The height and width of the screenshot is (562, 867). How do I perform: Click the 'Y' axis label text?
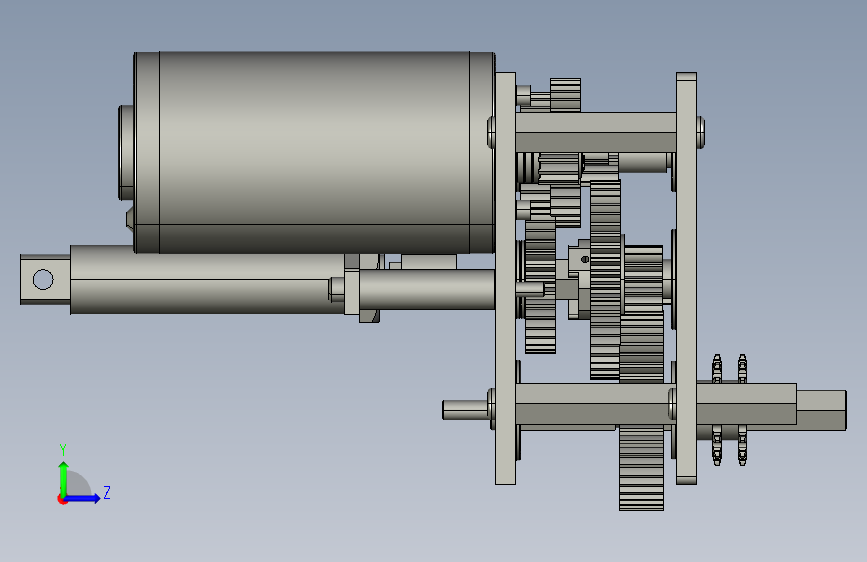click(63, 449)
